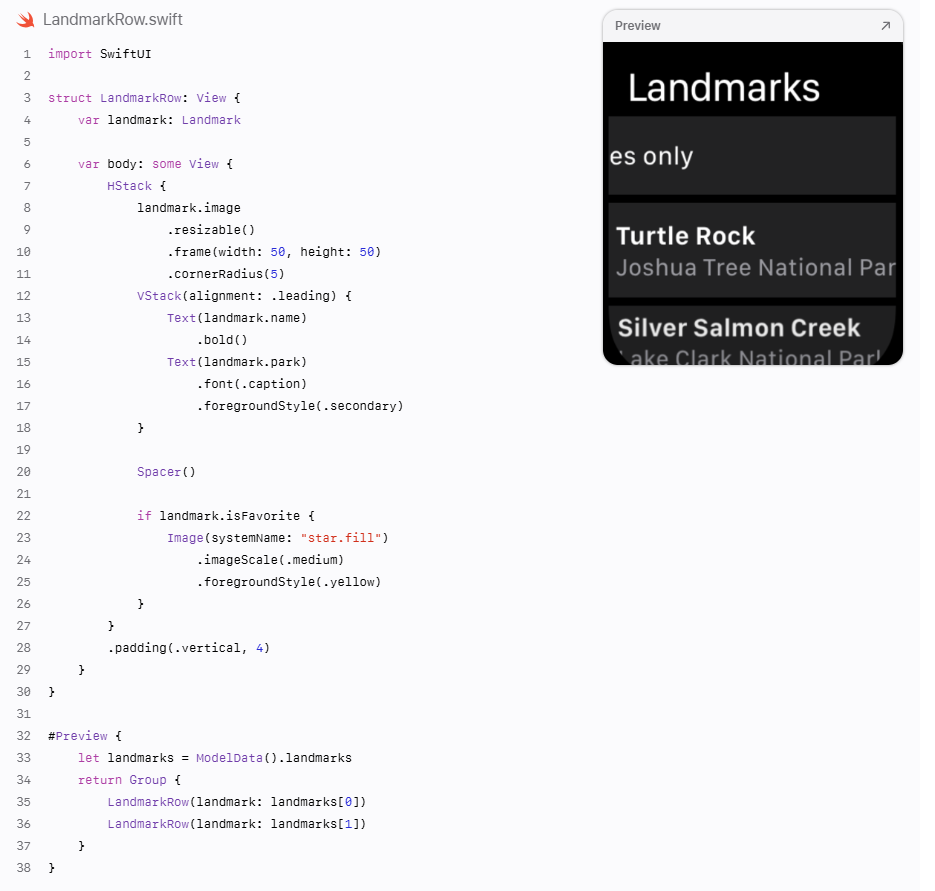The height and width of the screenshot is (891, 935).
Task: Select the Preview panel header label
Action: click(x=637, y=26)
